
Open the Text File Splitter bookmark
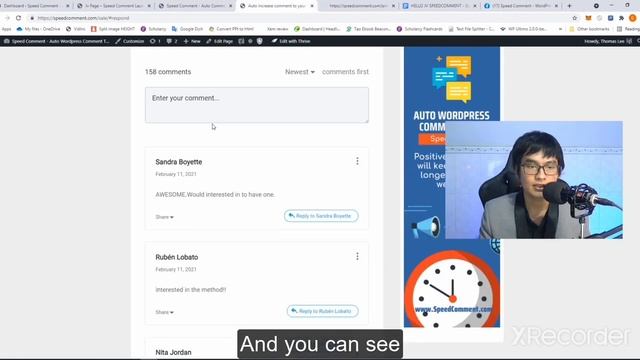pyautogui.click(x=471, y=29)
